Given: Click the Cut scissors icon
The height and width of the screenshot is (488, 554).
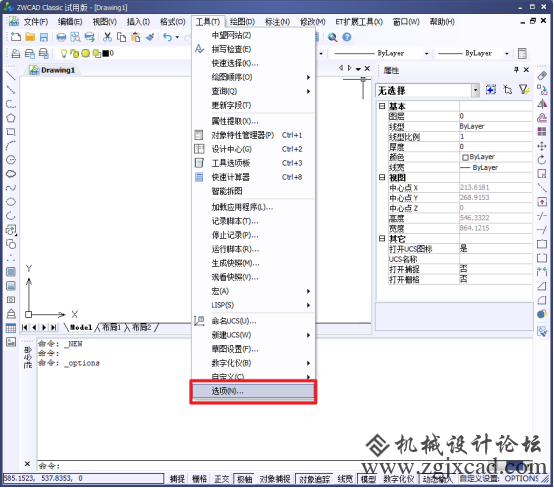Looking at the screenshot, I should click(107, 37).
